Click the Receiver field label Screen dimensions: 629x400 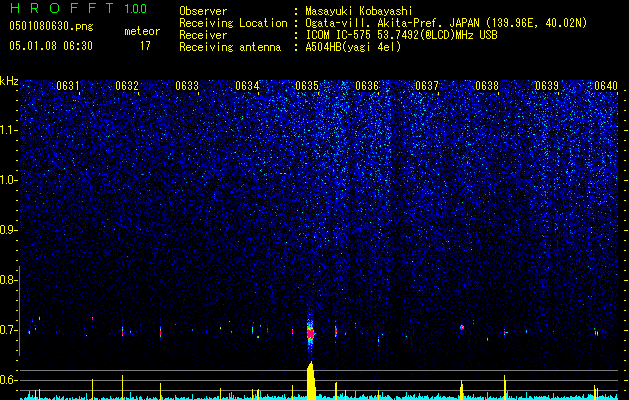point(203,35)
